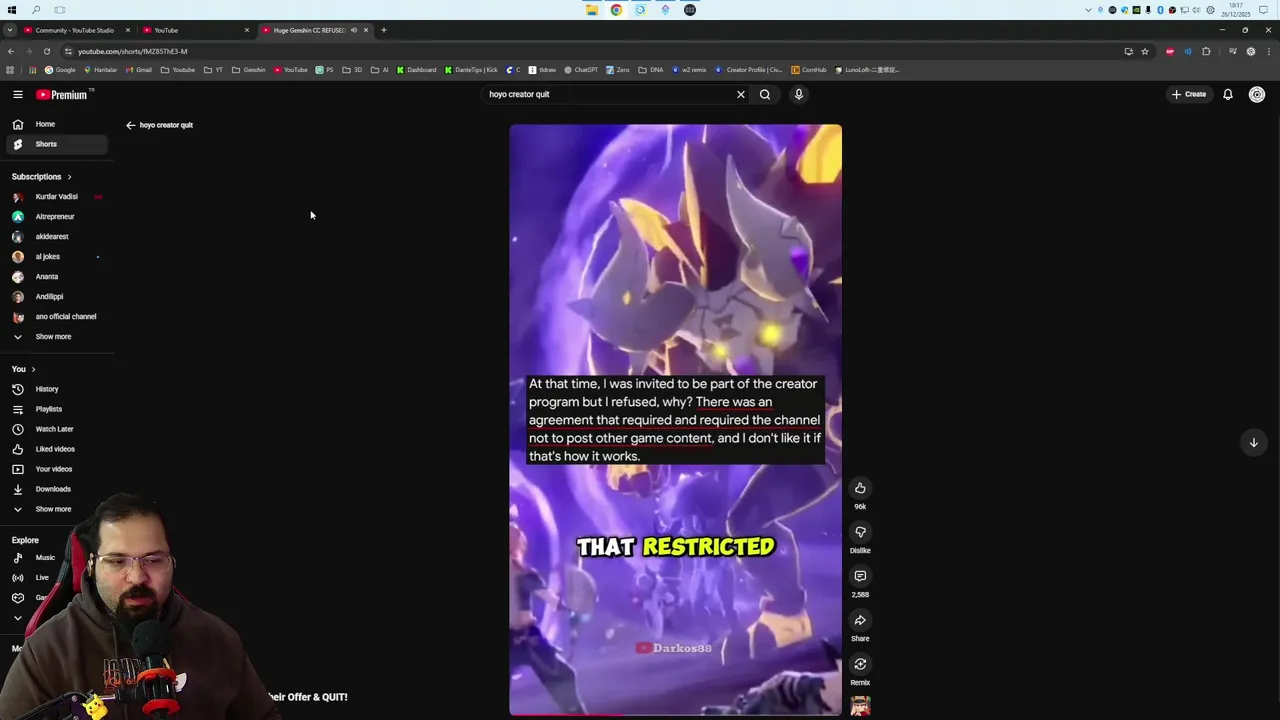Open the notifications bell
This screenshot has width=1280, height=720.
point(1228,94)
